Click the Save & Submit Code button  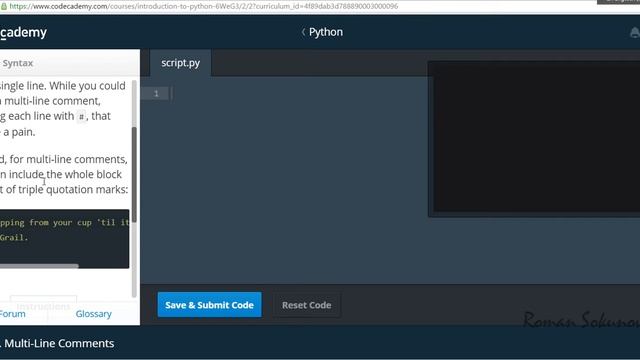209,305
